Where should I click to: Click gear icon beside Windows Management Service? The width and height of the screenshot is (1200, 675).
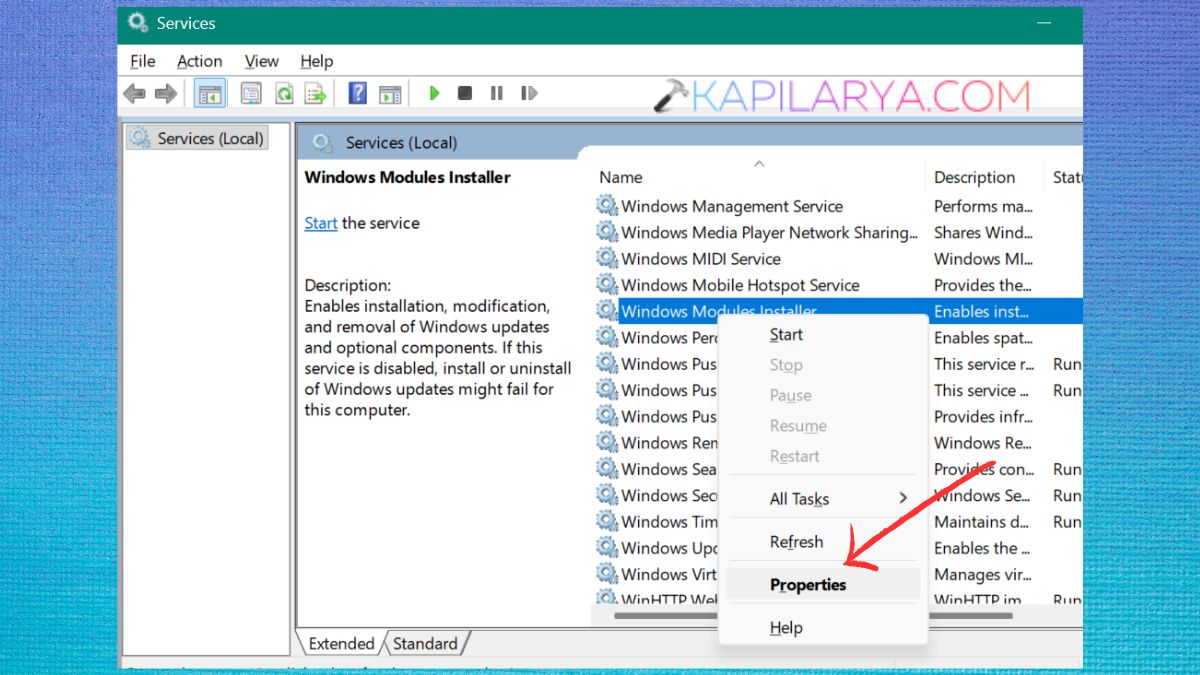pyautogui.click(x=607, y=206)
